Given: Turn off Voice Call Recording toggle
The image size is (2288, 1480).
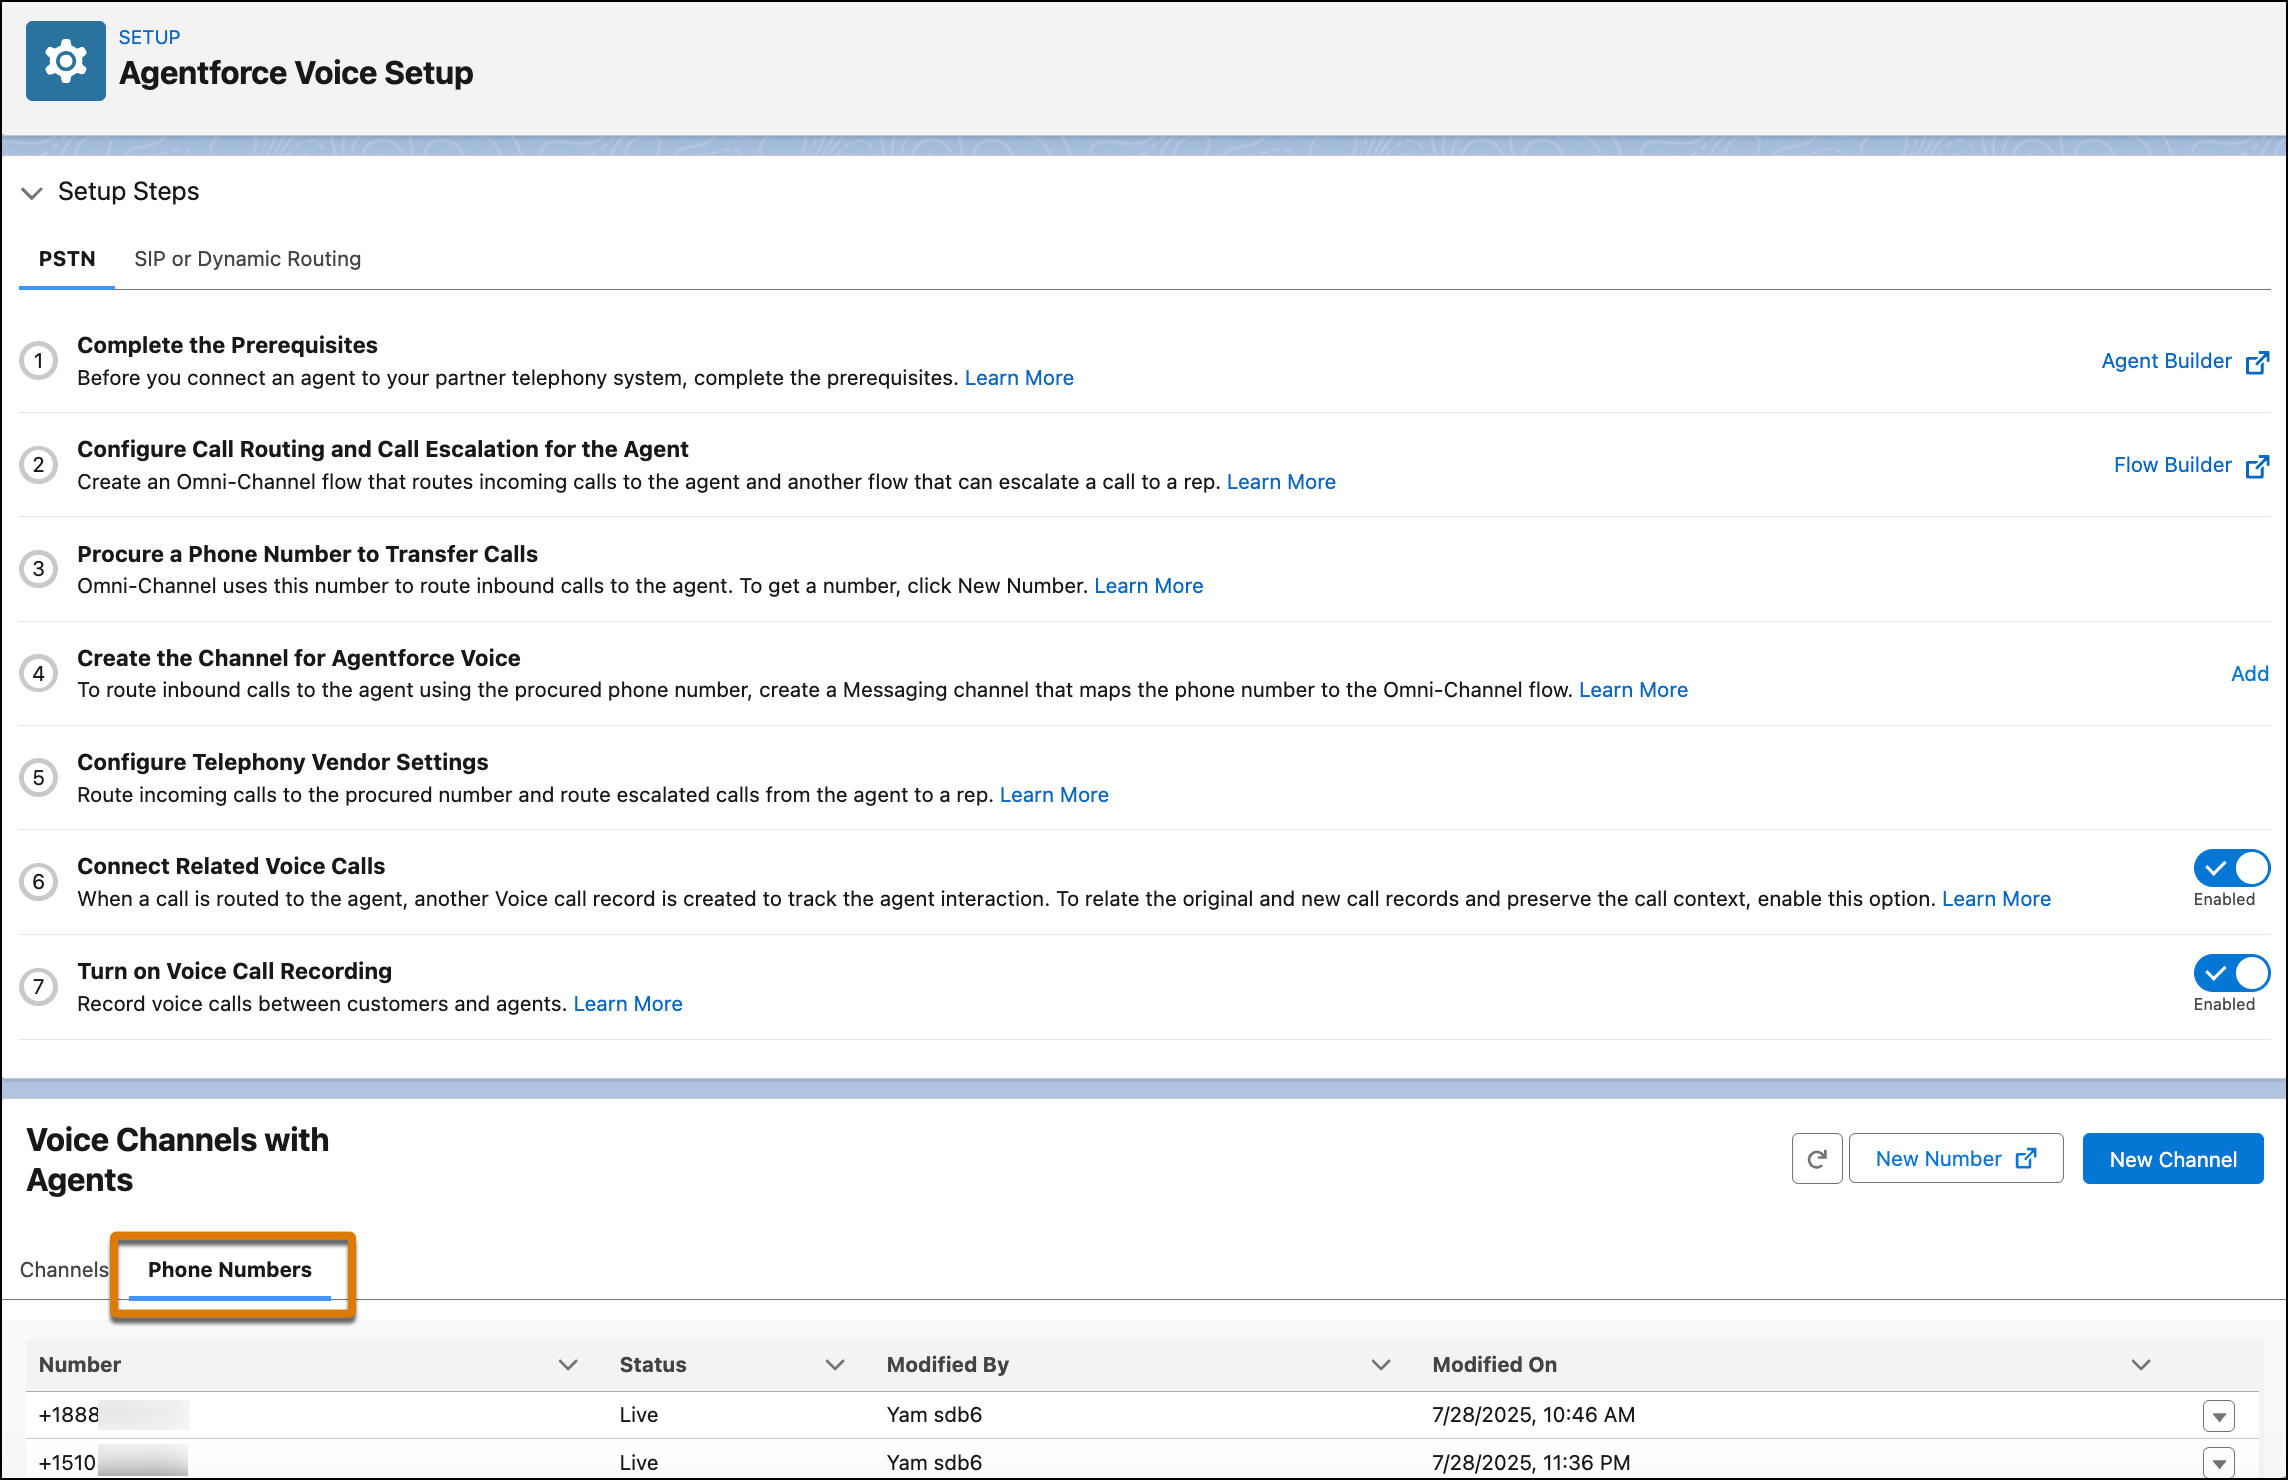Looking at the screenshot, I should pos(2232,973).
